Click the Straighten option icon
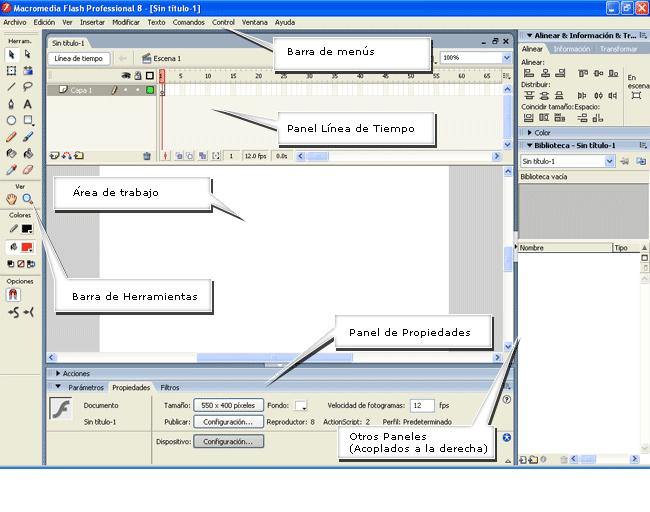Viewport: 650px width, 512px height. point(29,312)
